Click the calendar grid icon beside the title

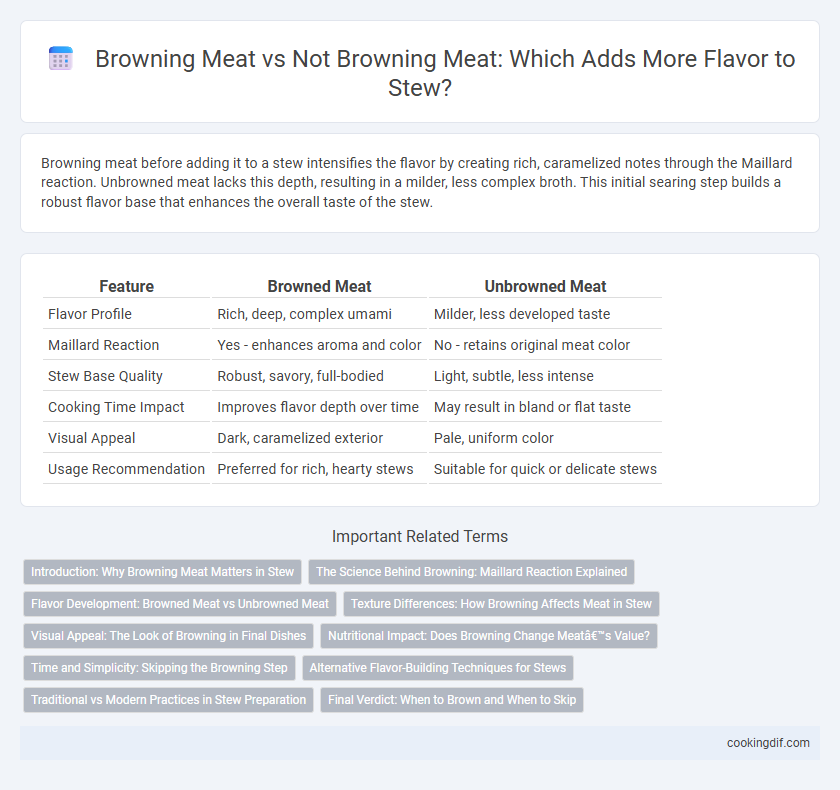pos(61,58)
